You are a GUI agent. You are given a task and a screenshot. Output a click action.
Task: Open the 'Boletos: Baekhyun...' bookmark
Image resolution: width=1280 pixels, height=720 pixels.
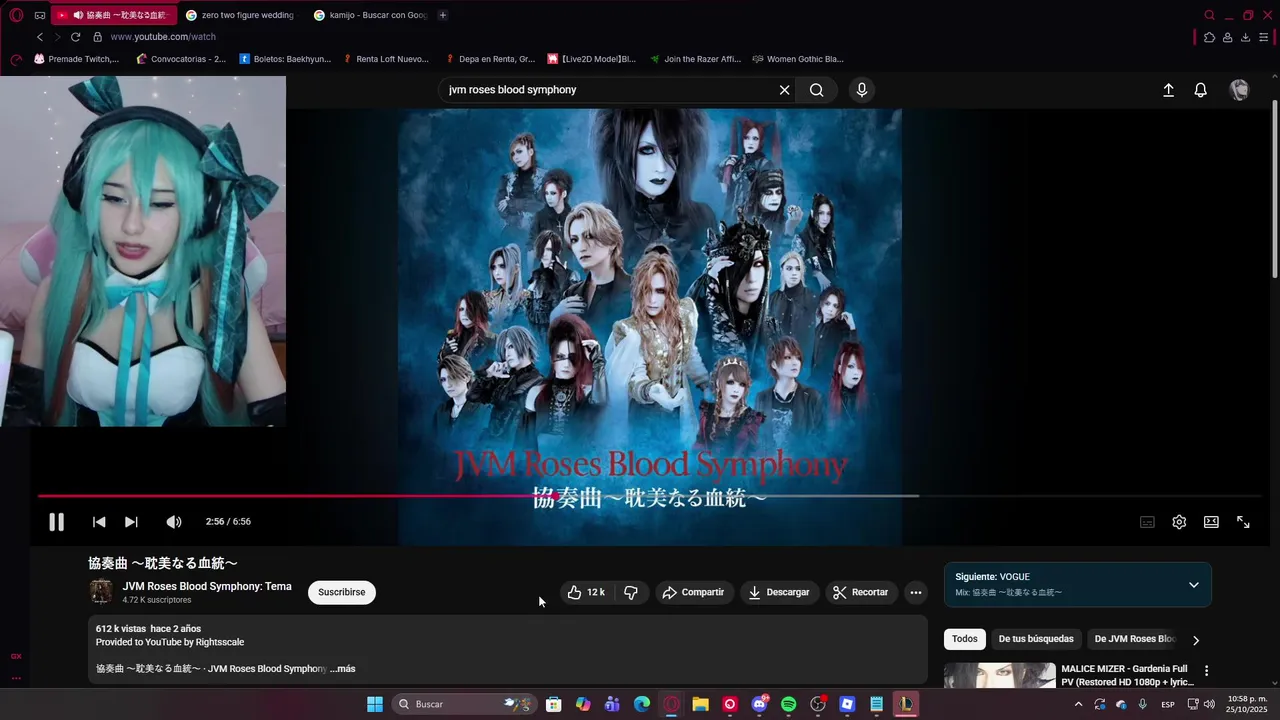click(x=285, y=59)
